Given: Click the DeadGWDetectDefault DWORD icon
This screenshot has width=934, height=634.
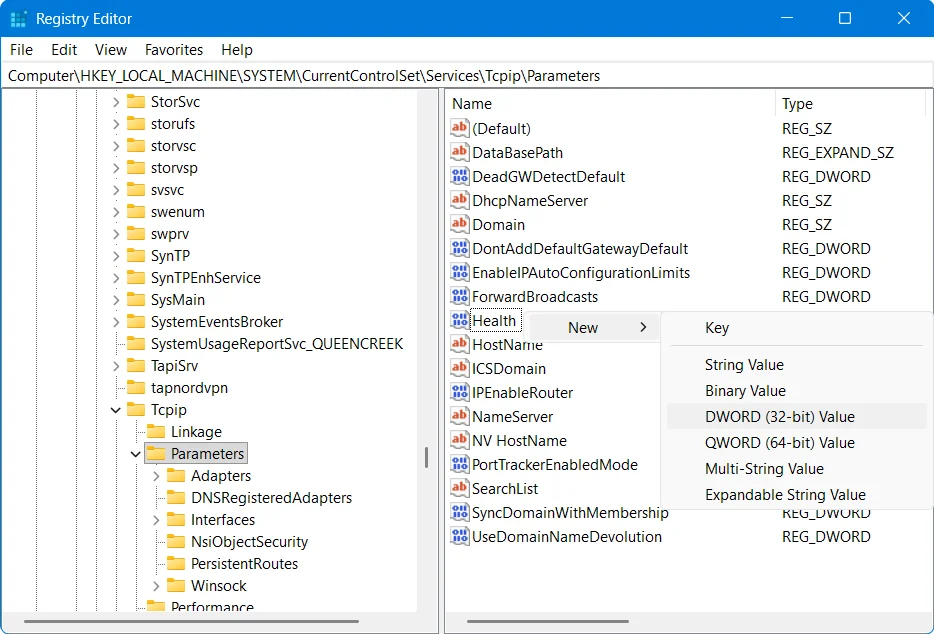Looking at the screenshot, I should click(459, 176).
